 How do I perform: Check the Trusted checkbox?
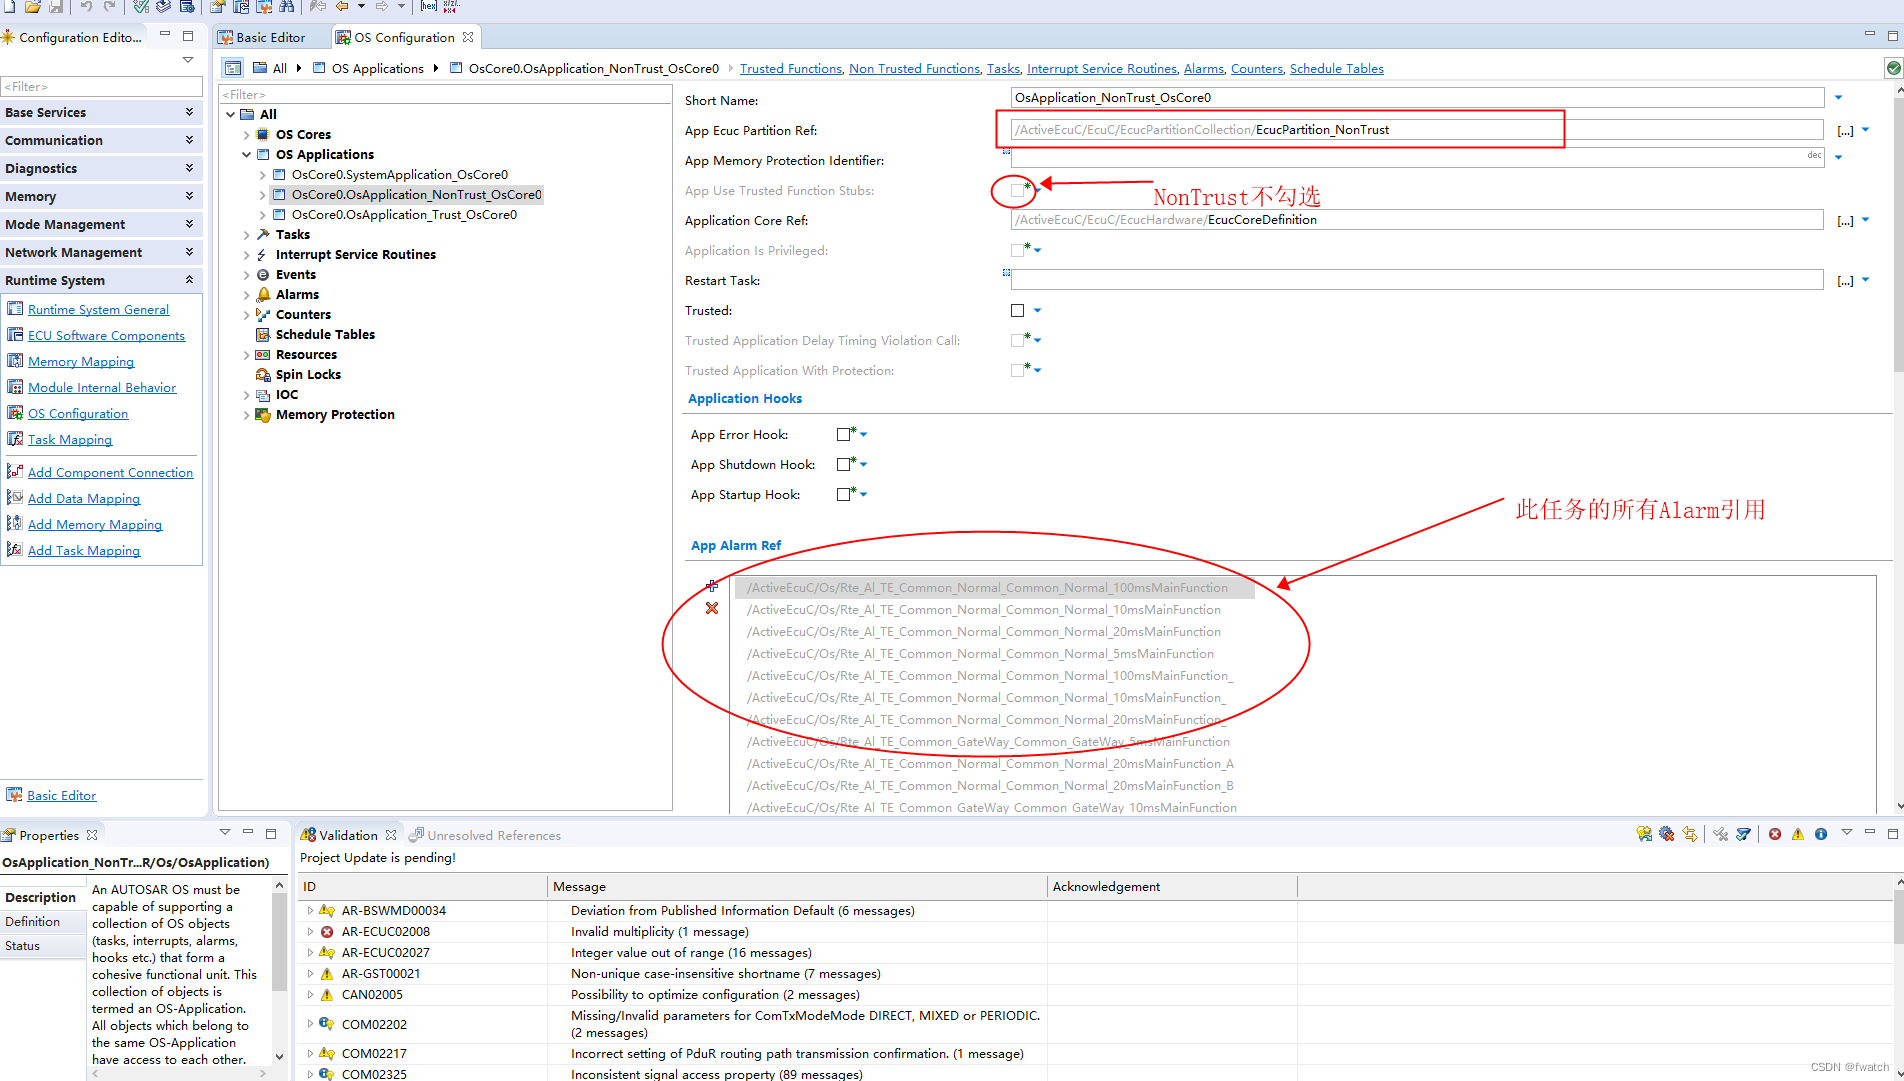[1016, 311]
